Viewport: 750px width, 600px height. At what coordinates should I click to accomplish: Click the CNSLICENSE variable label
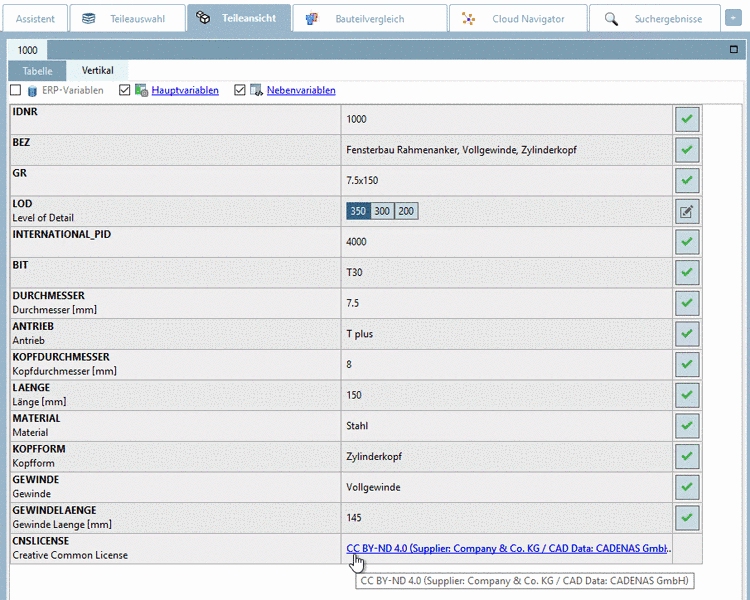pyautogui.click(x=41, y=541)
